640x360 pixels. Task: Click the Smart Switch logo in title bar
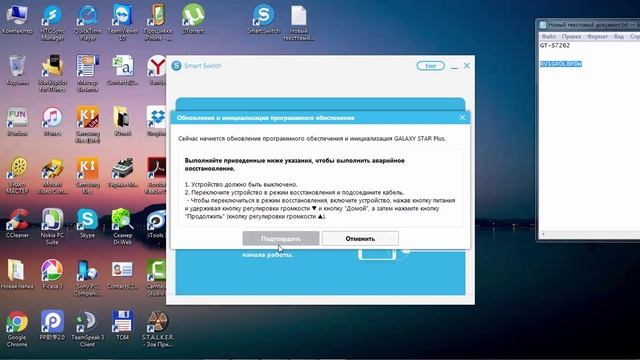pyautogui.click(x=176, y=66)
